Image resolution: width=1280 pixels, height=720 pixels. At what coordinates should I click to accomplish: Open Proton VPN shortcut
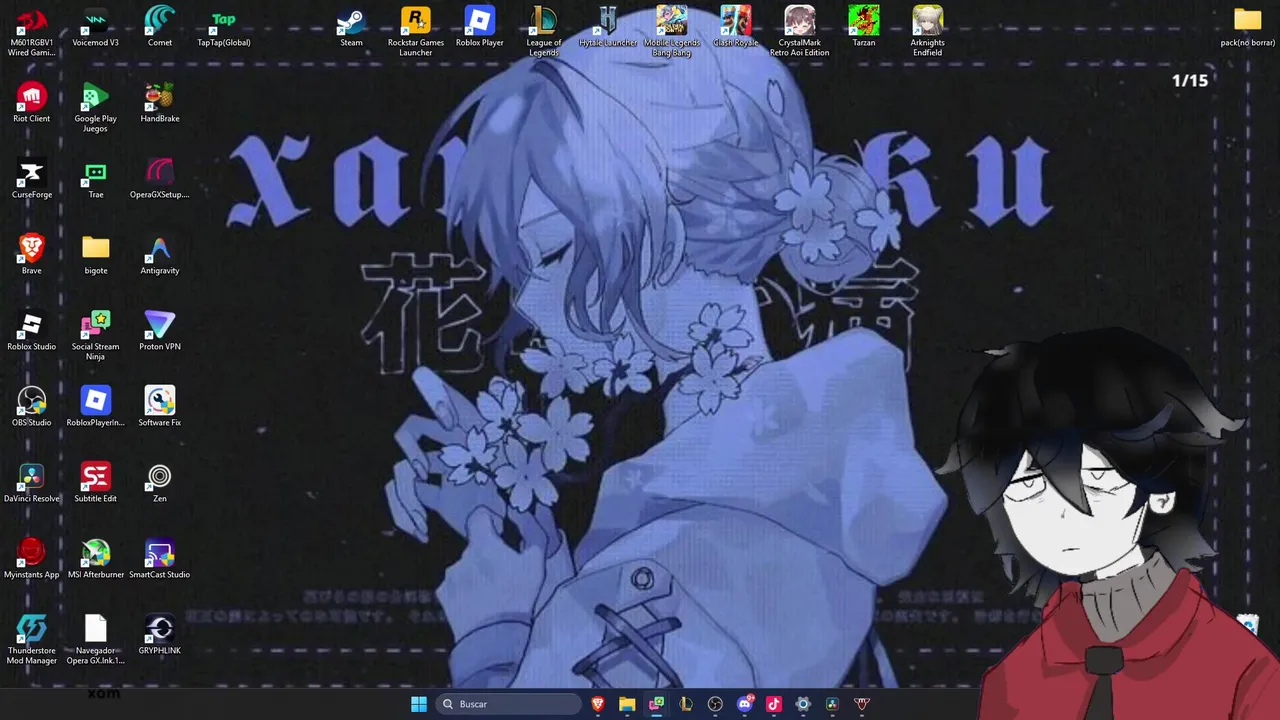coord(160,330)
